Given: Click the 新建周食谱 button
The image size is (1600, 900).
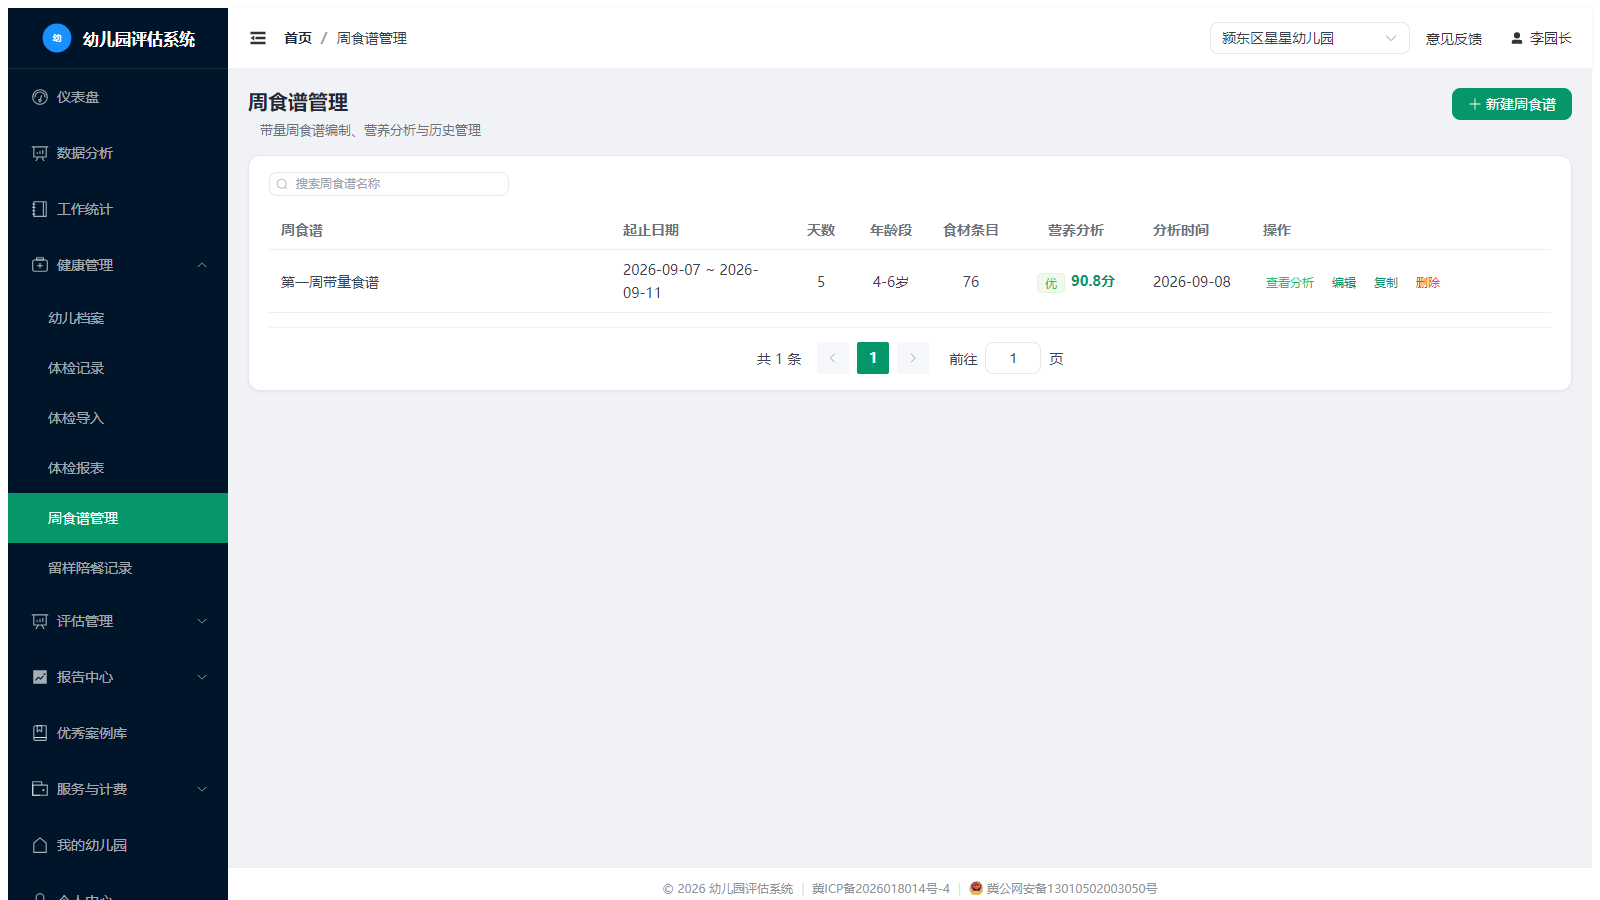Looking at the screenshot, I should (1511, 104).
